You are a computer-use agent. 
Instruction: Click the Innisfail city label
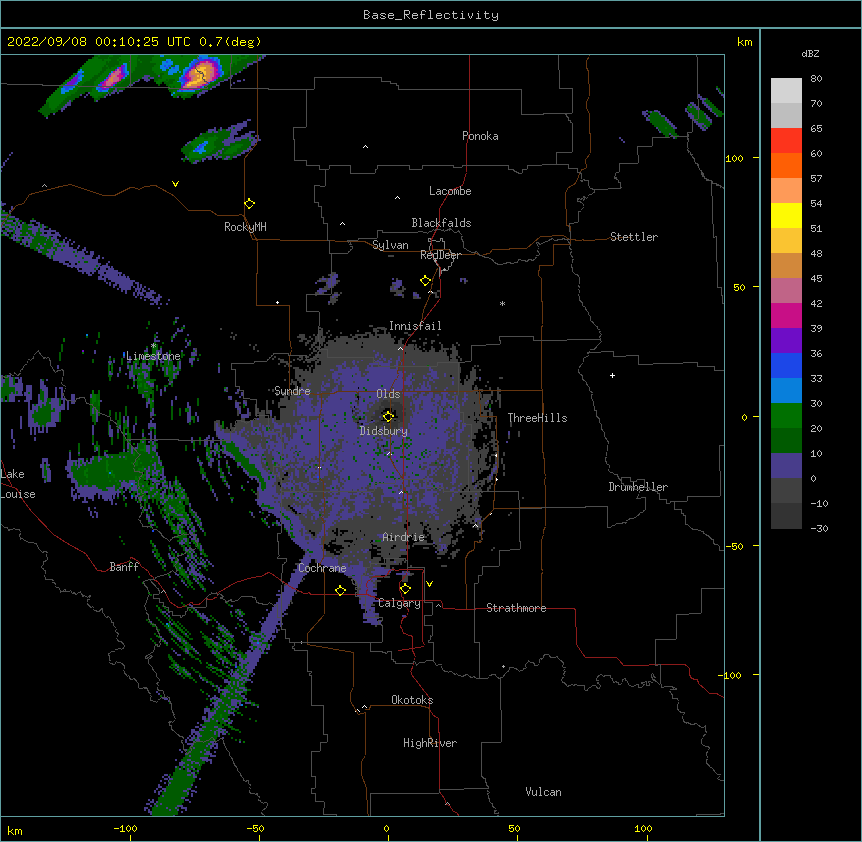(x=415, y=326)
